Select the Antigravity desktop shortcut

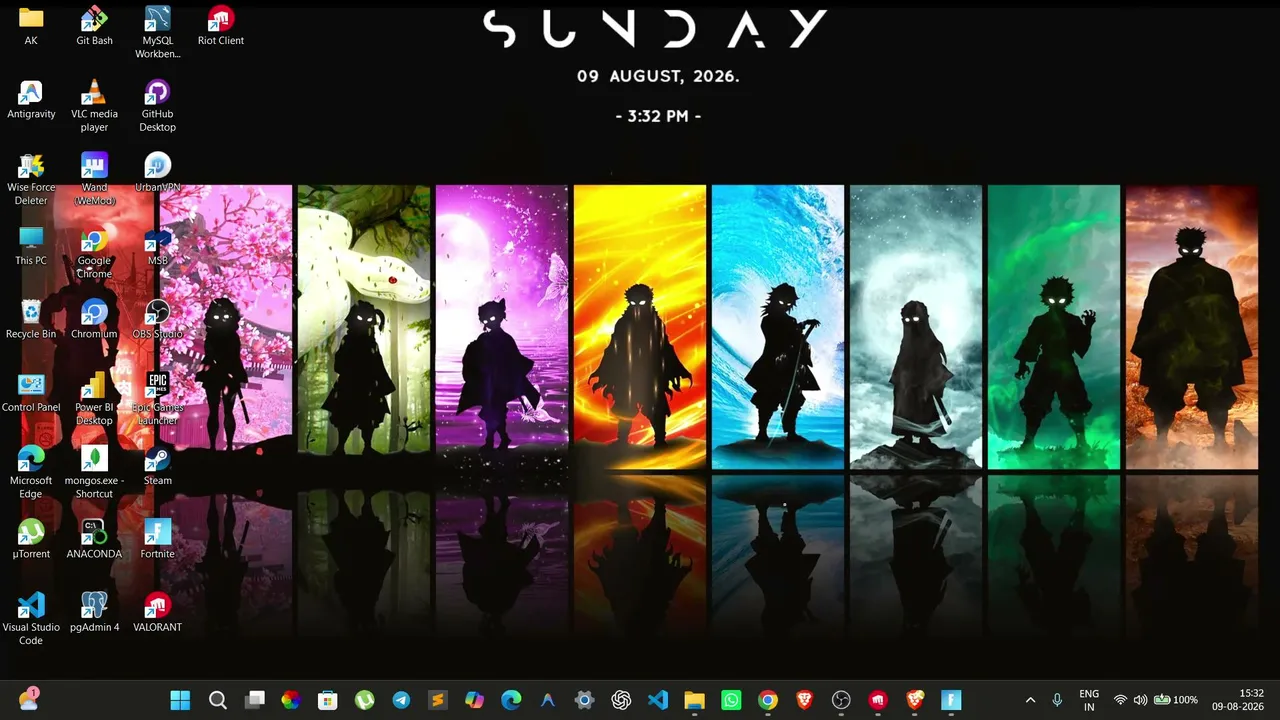(x=31, y=99)
